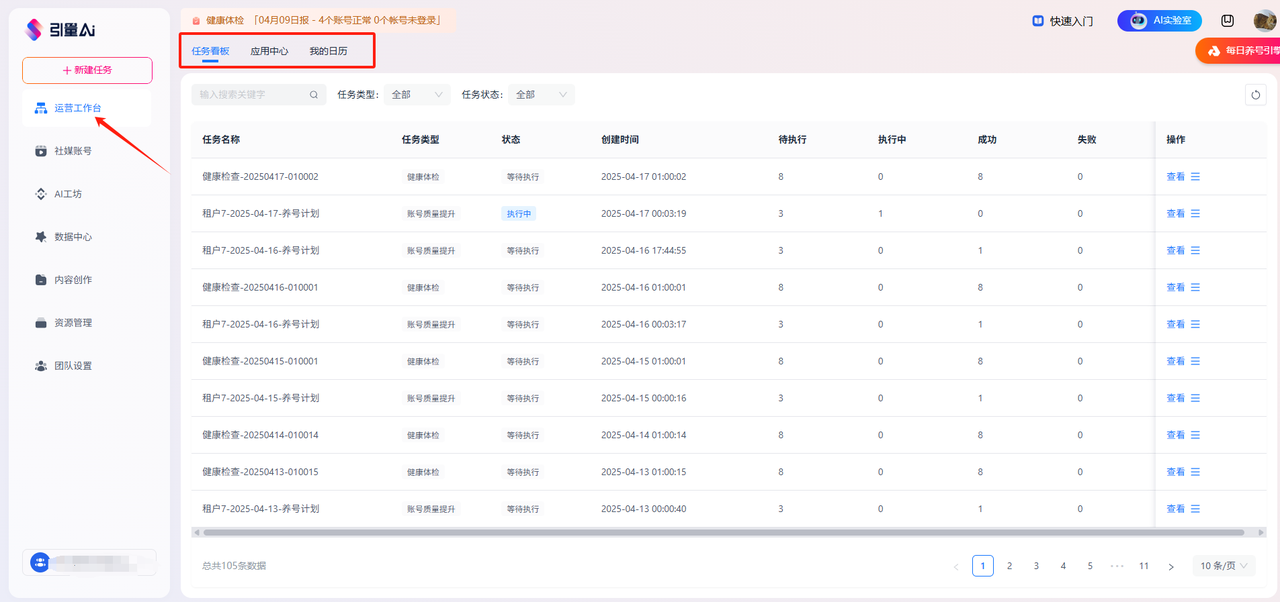View task 健康检查-20250417-010002

click(x=1175, y=177)
